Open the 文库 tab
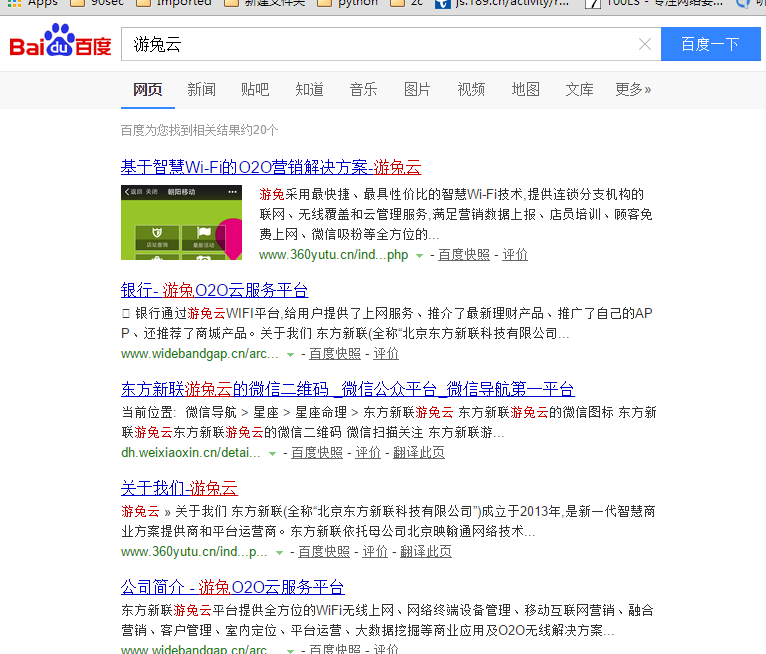Screen dimensions: 766x654 pos(579,89)
